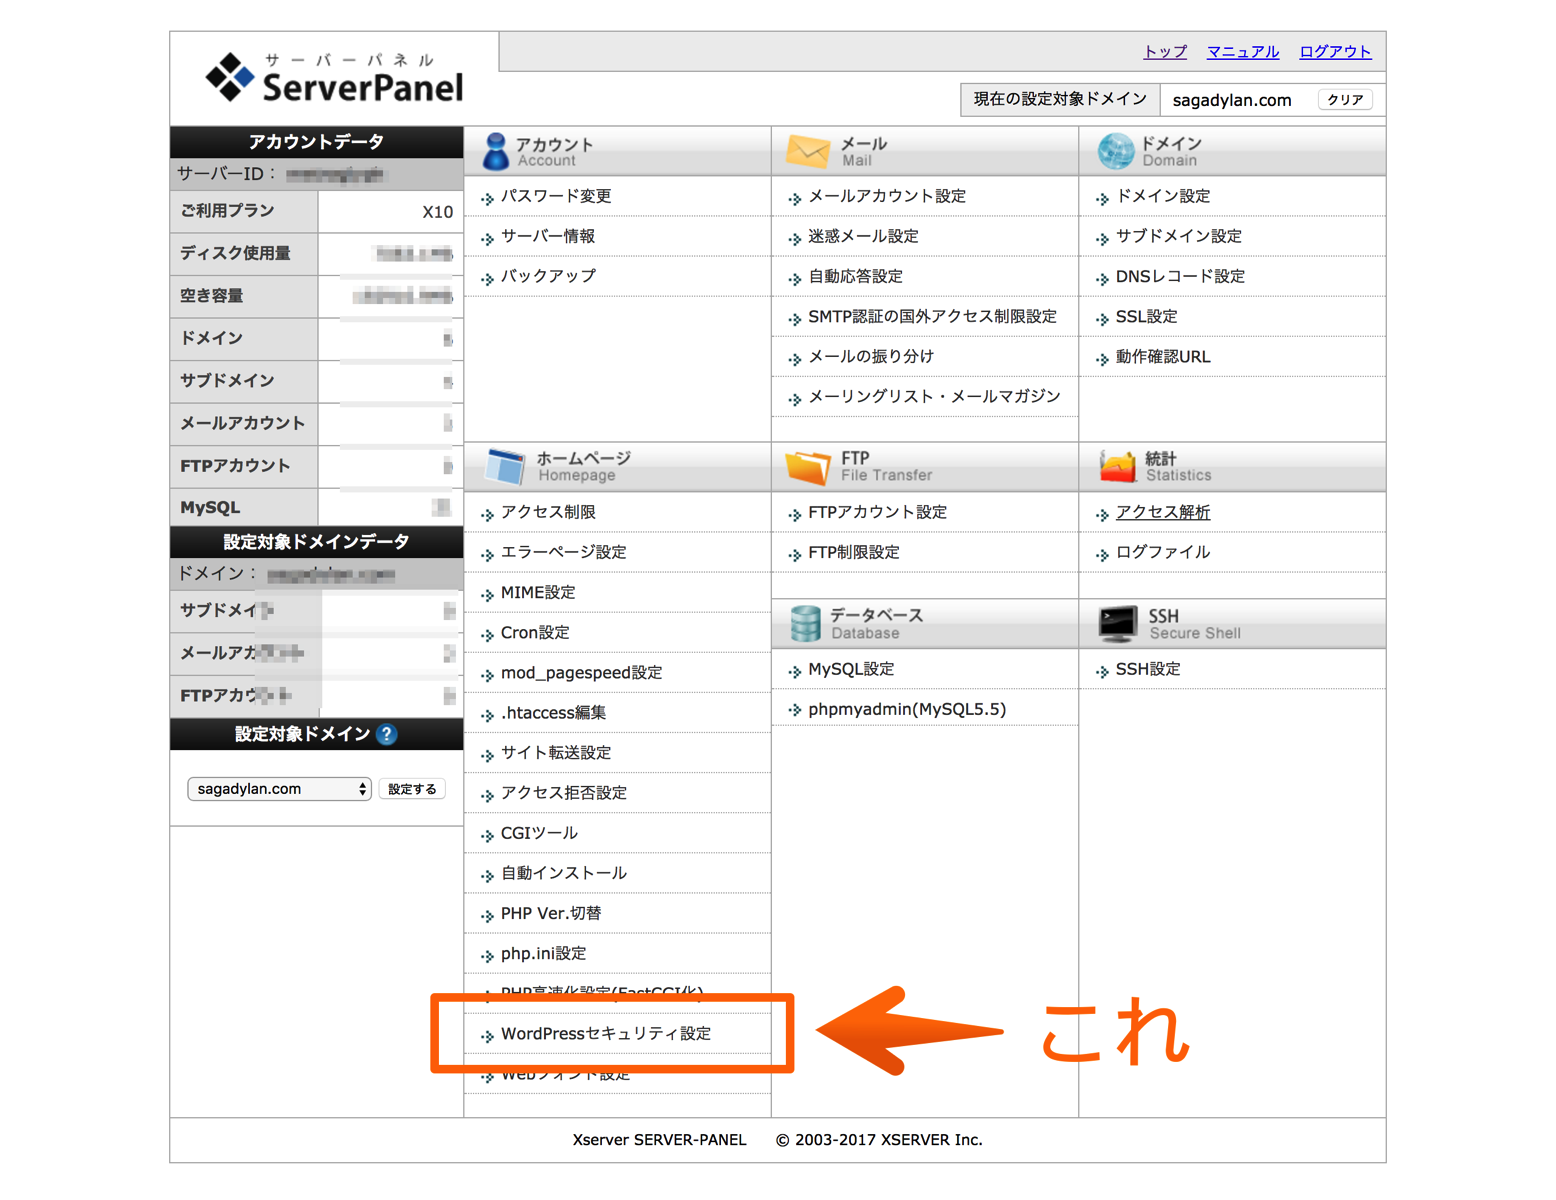Open 自動応答設定
This screenshot has height=1200, width=1556.
tap(855, 276)
